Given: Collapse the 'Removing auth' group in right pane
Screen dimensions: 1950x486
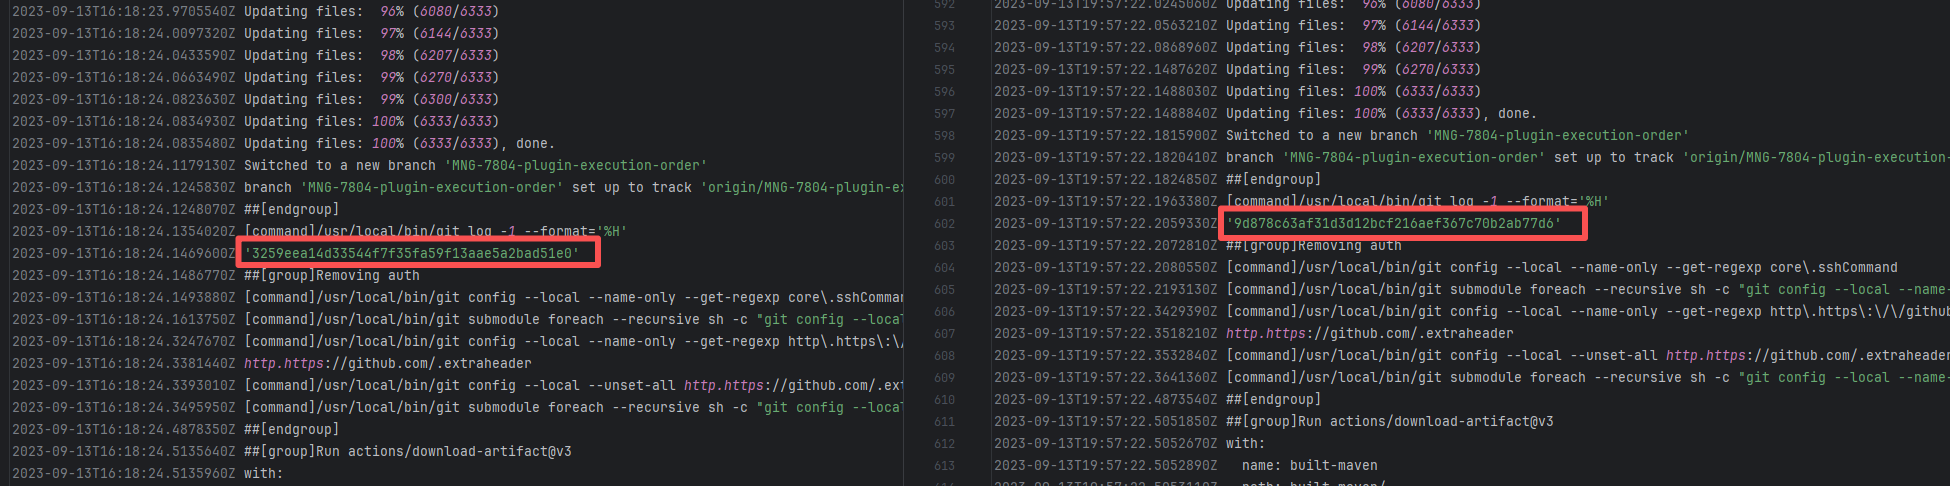Looking at the screenshot, I should click(x=1313, y=246).
